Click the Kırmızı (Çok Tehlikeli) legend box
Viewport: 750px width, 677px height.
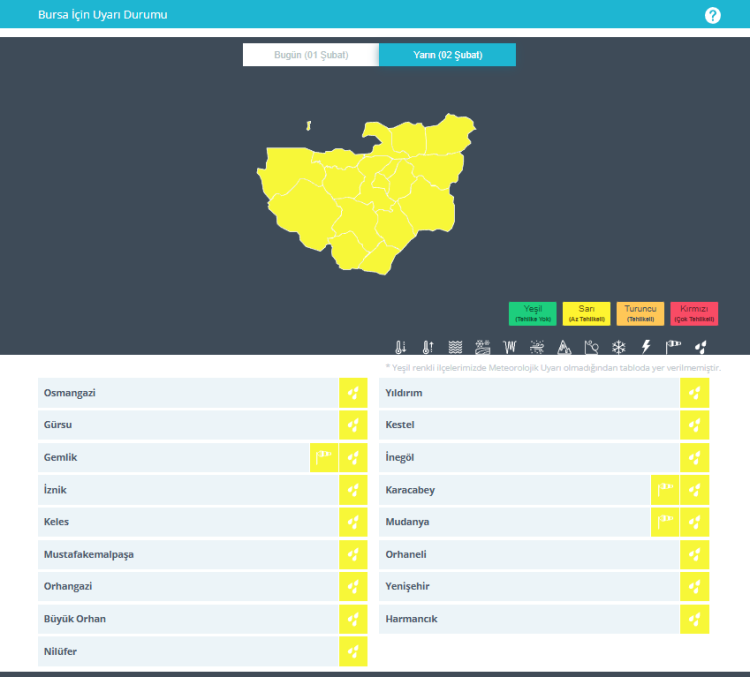coord(694,313)
